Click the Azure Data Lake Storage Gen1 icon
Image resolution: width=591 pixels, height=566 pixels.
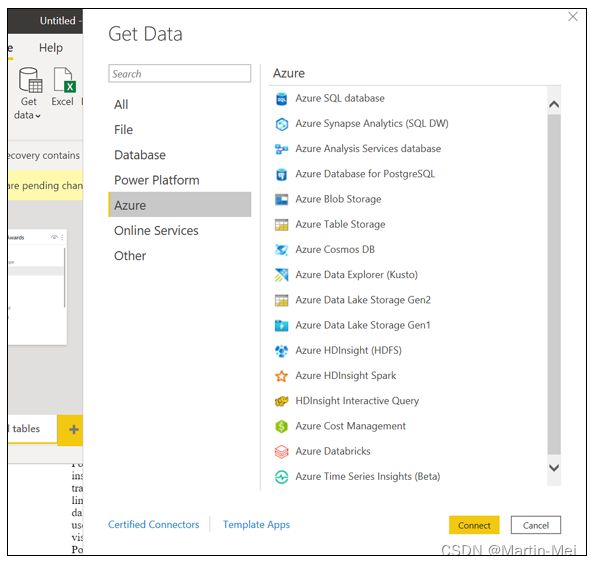tap(282, 326)
